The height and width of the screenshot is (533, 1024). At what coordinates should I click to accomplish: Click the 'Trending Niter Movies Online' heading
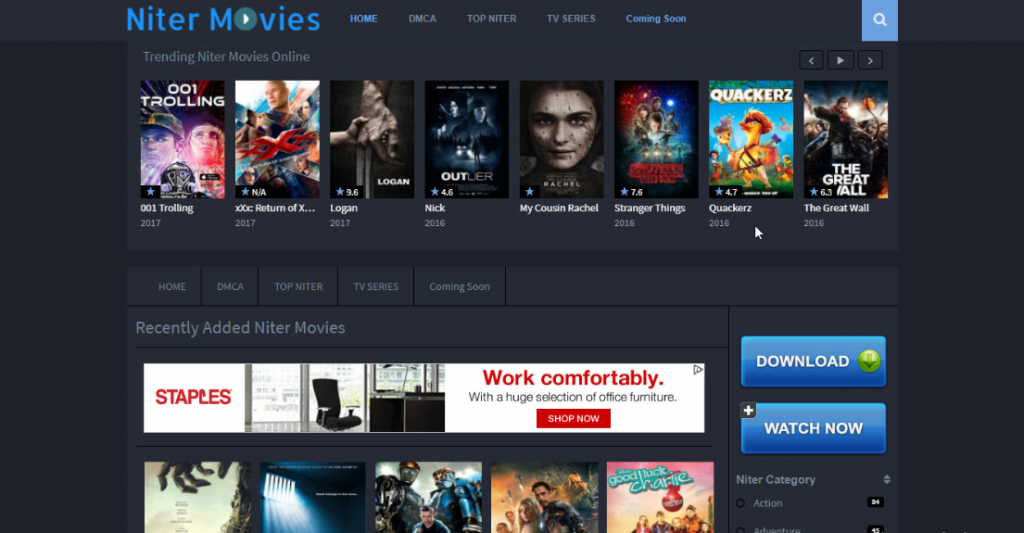[226, 57]
